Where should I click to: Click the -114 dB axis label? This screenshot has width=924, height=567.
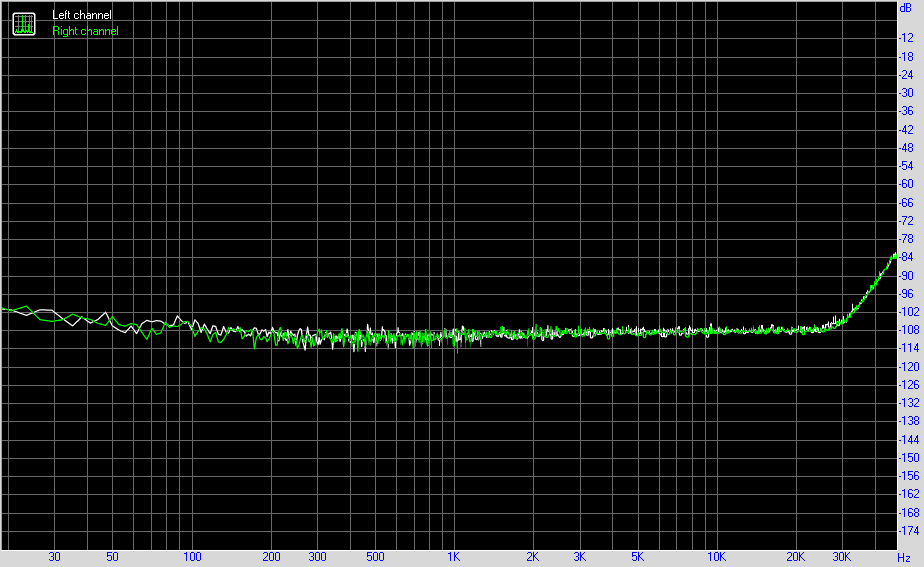909,348
